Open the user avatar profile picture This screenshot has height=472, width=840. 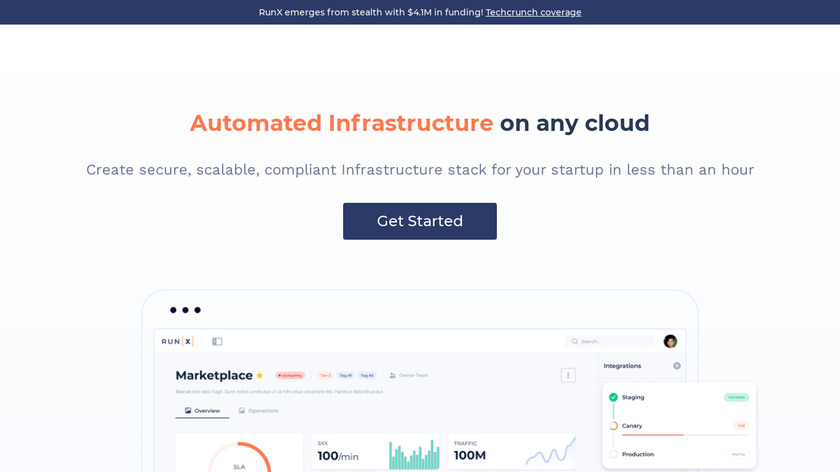click(x=670, y=341)
